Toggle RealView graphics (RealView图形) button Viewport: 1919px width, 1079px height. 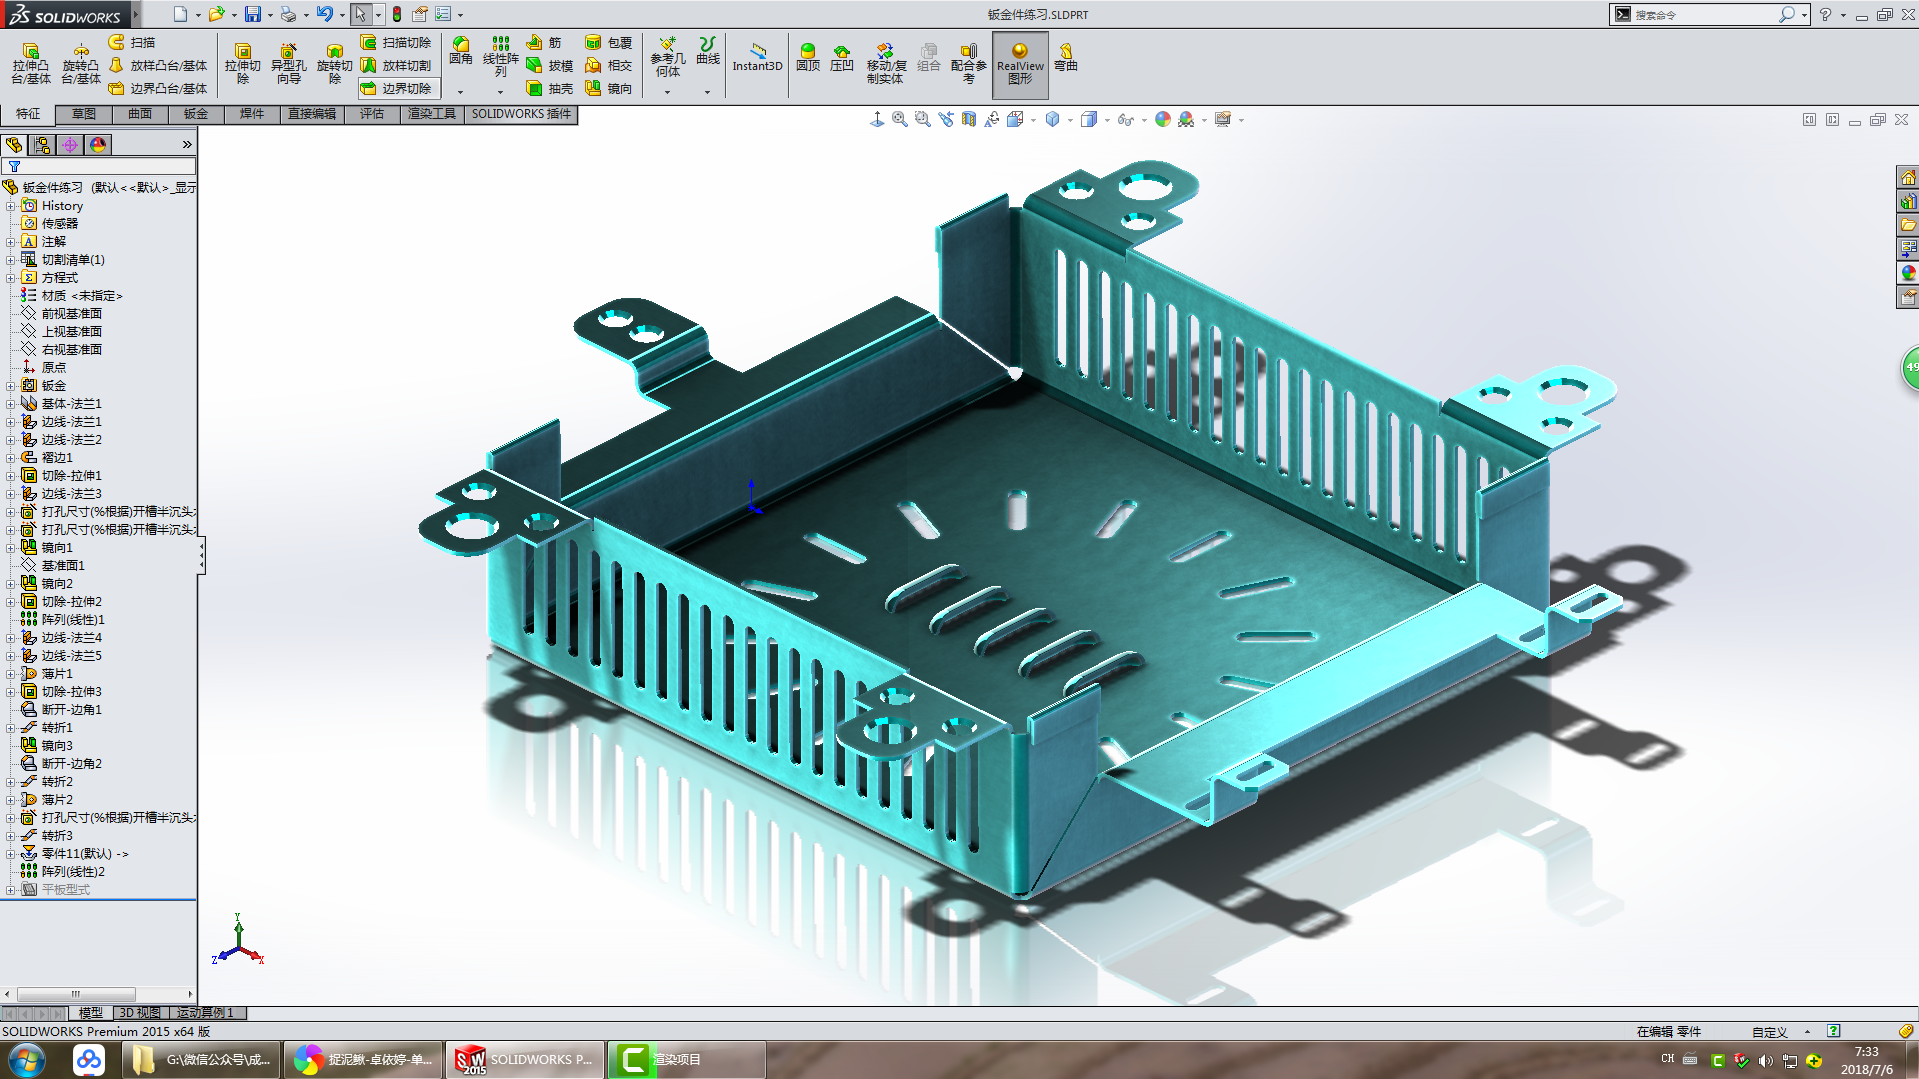pyautogui.click(x=1020, y=64)
